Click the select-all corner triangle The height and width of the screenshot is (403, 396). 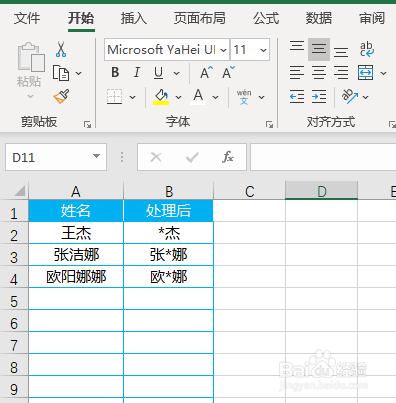(x=19, y=191)
